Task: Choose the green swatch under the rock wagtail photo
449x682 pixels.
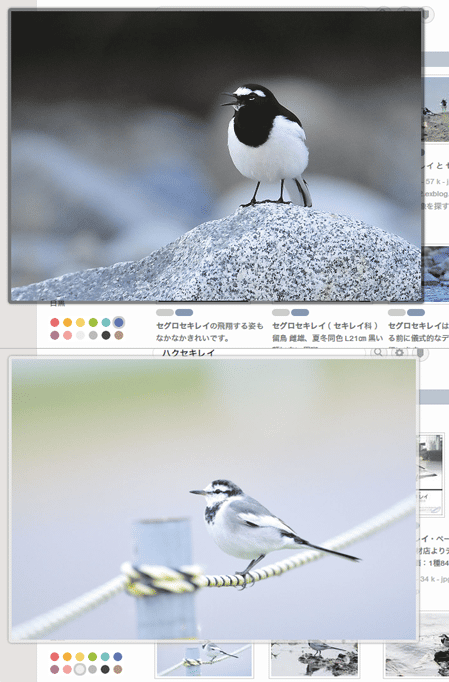Action: click(93, 322)
